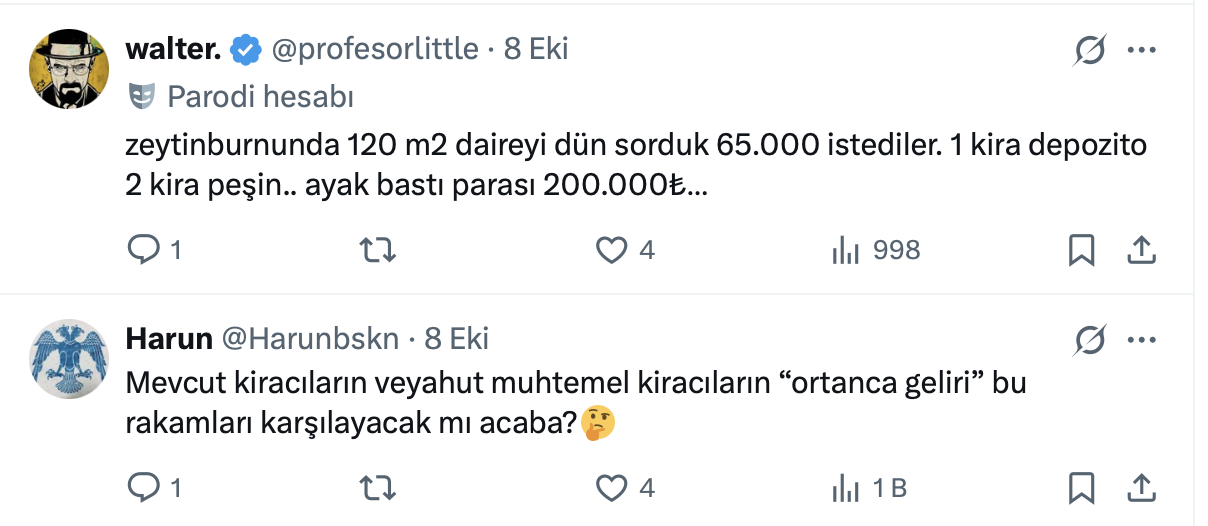Open the @profesorlittle handle link
The image size is (1208, 526).
coord(375,49)
